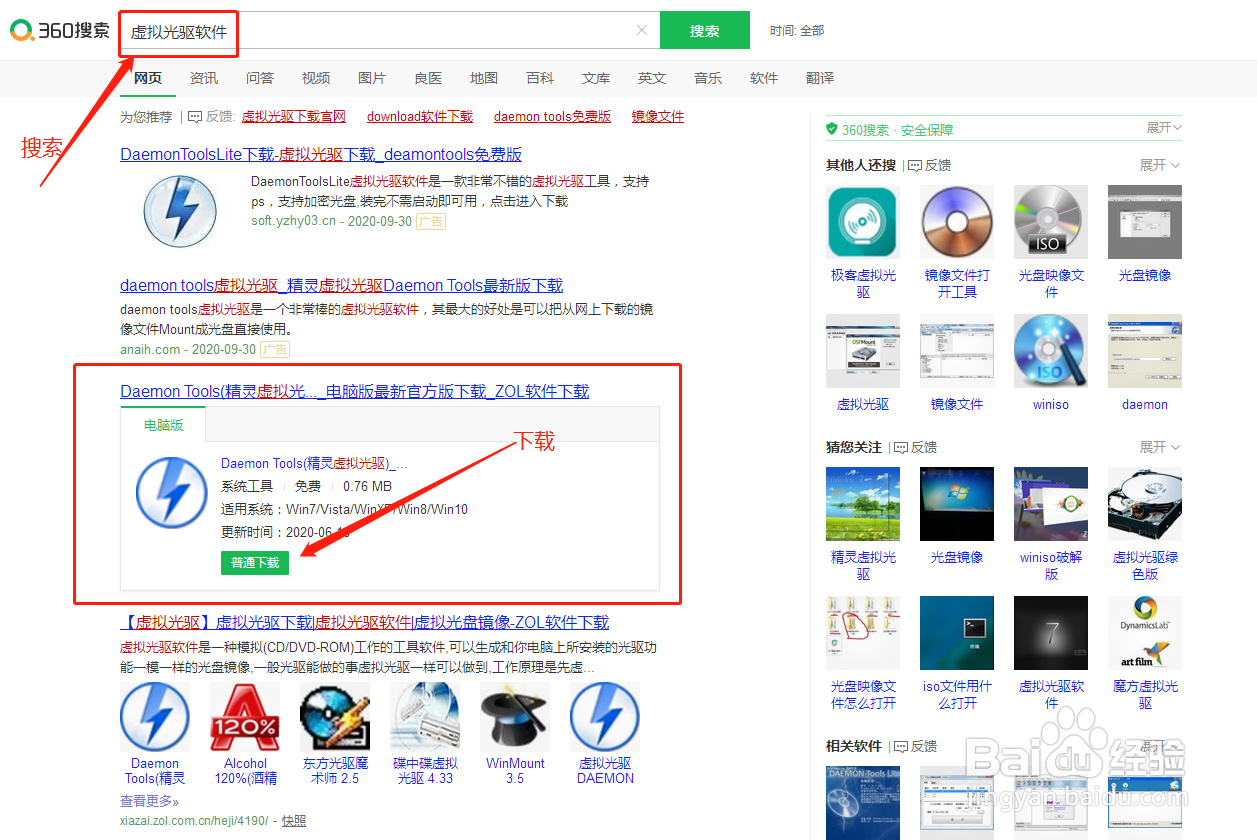Viewport: 1257px width, 840px height.
Task: Click in the search box containing 虚拟光驱软件
Action: point(390,30)
